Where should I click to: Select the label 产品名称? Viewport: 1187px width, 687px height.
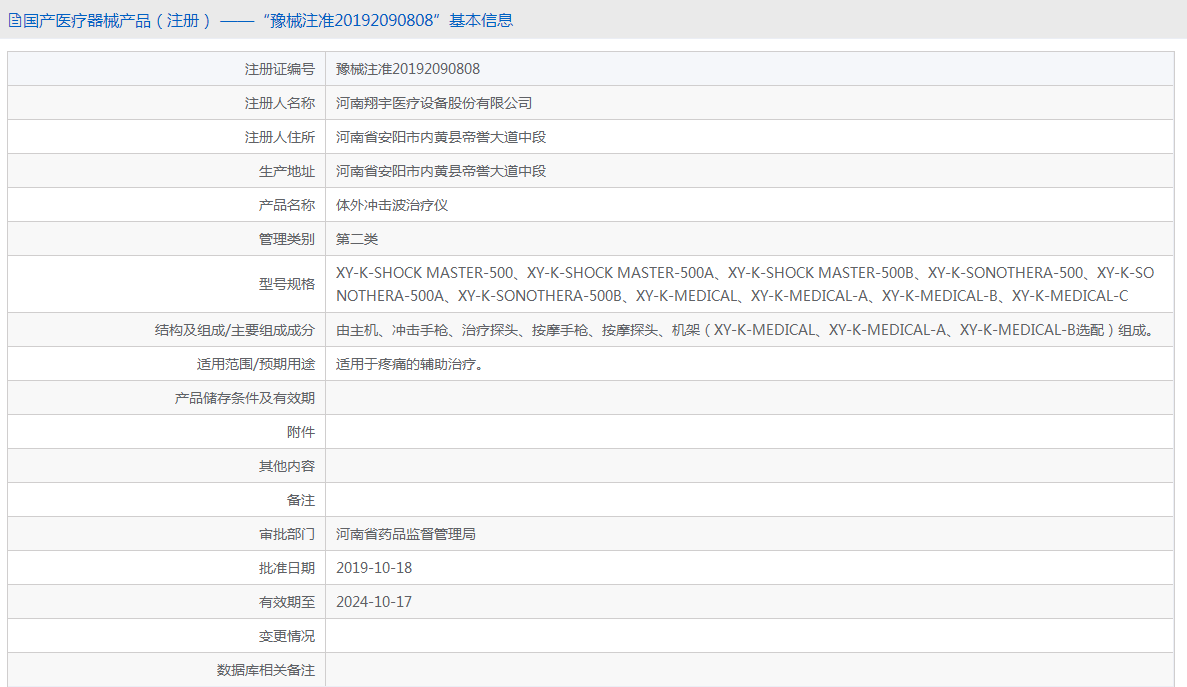point(286,205)
